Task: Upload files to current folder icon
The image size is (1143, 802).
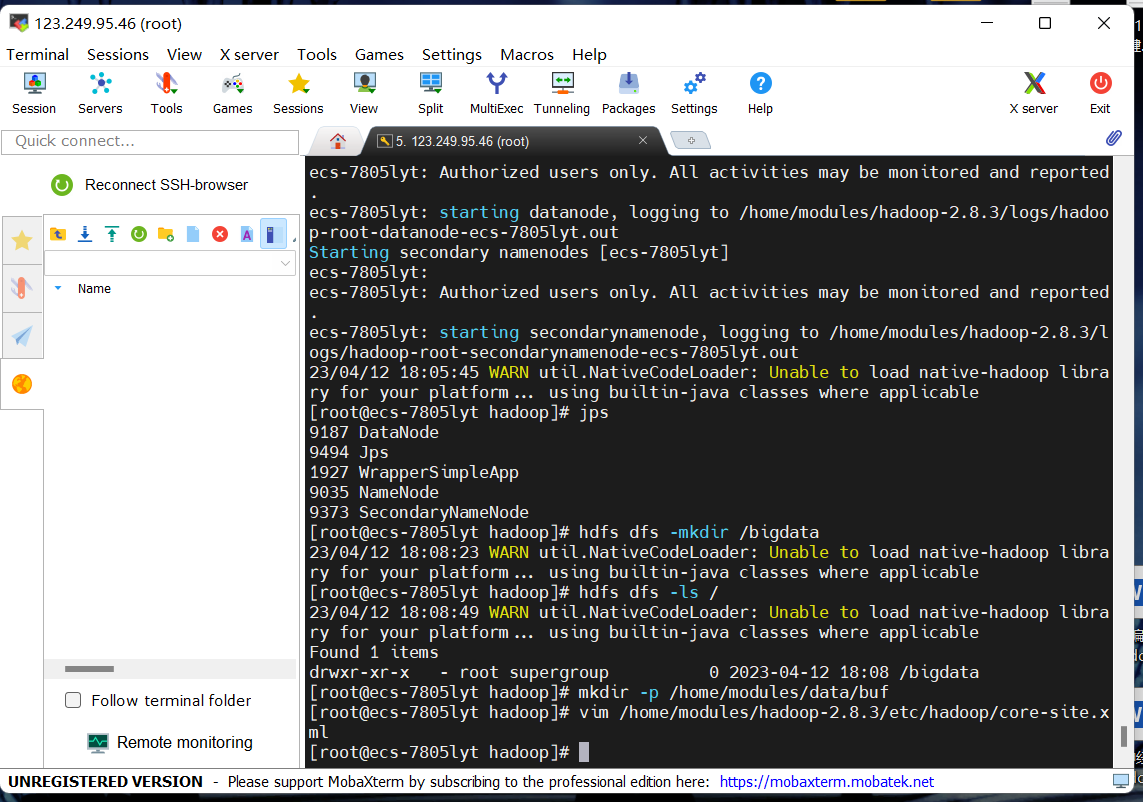Action: [112, 234]
